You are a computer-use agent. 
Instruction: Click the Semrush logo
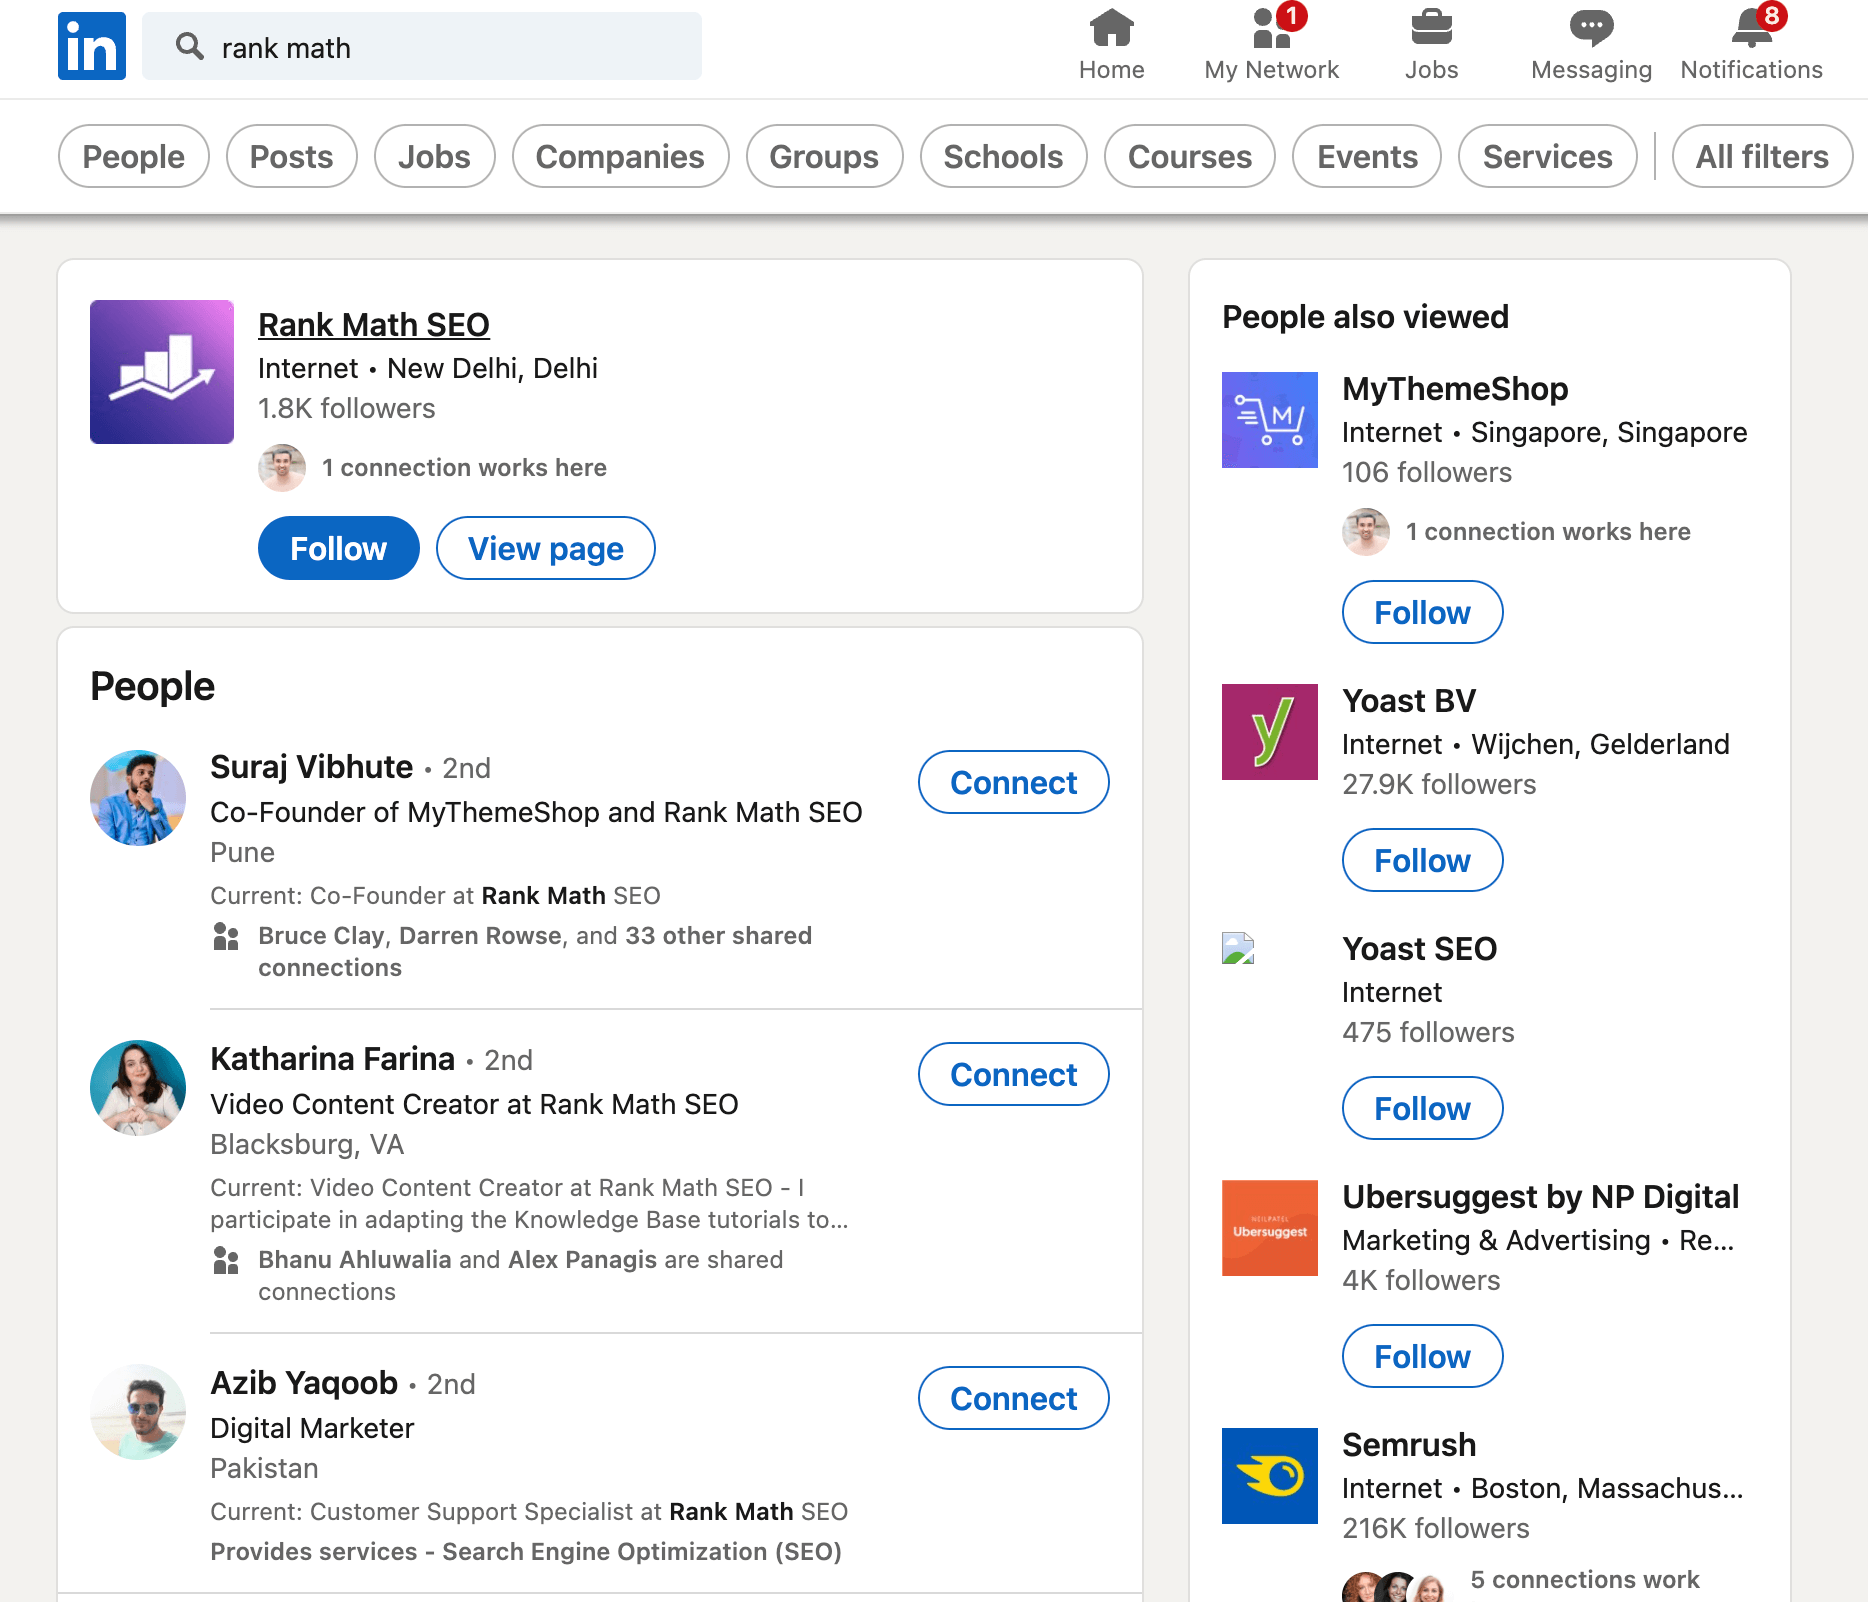[1270, 1476]
